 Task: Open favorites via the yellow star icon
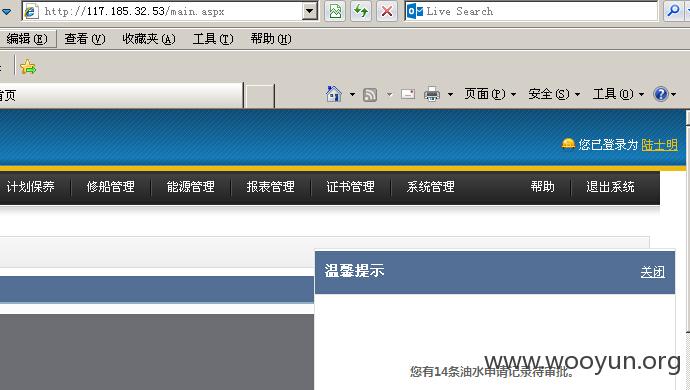pos(28,67)
